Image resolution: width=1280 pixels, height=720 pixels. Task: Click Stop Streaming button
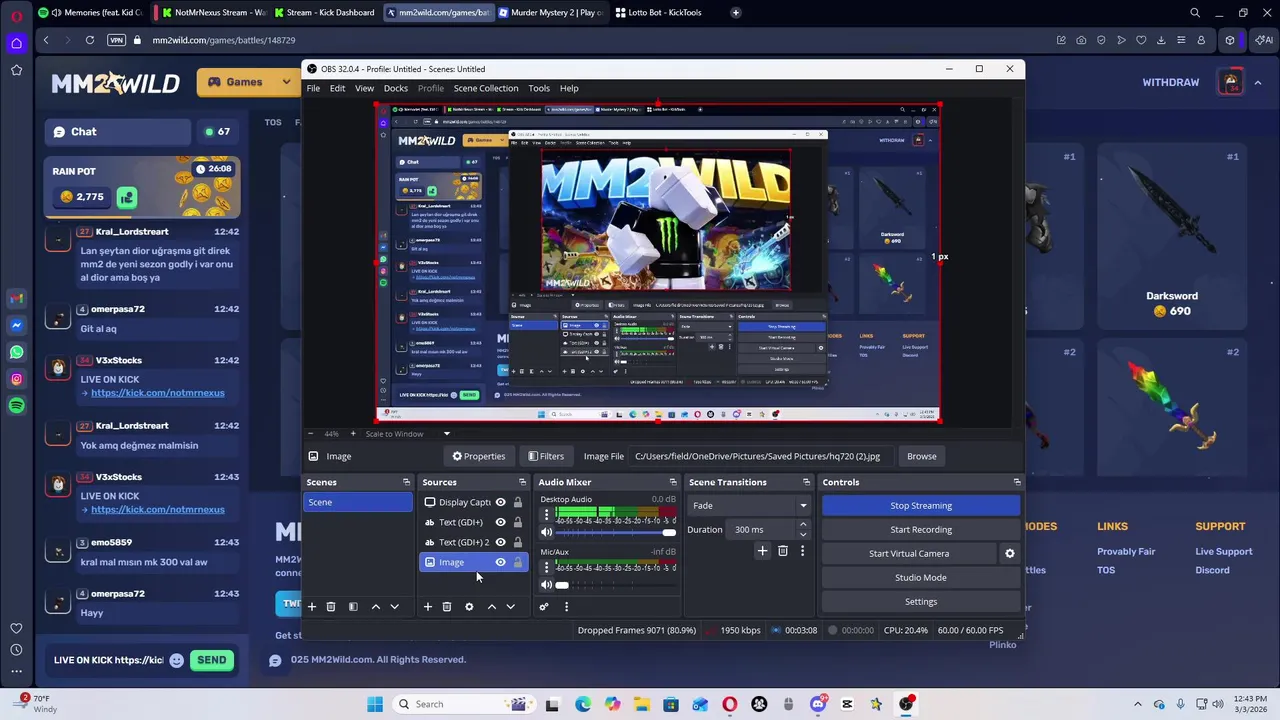click(x=921, y=506)
